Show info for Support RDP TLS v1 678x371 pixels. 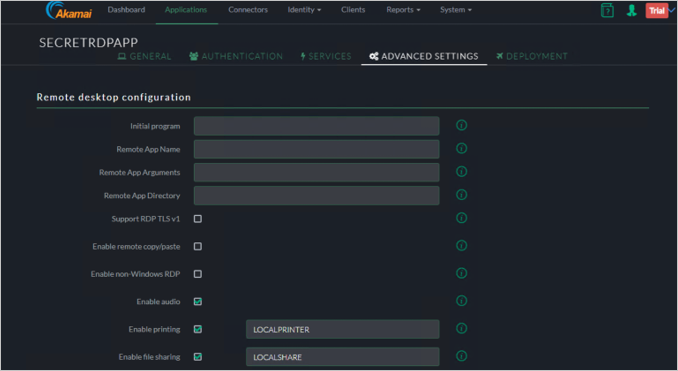click(461, 218)
